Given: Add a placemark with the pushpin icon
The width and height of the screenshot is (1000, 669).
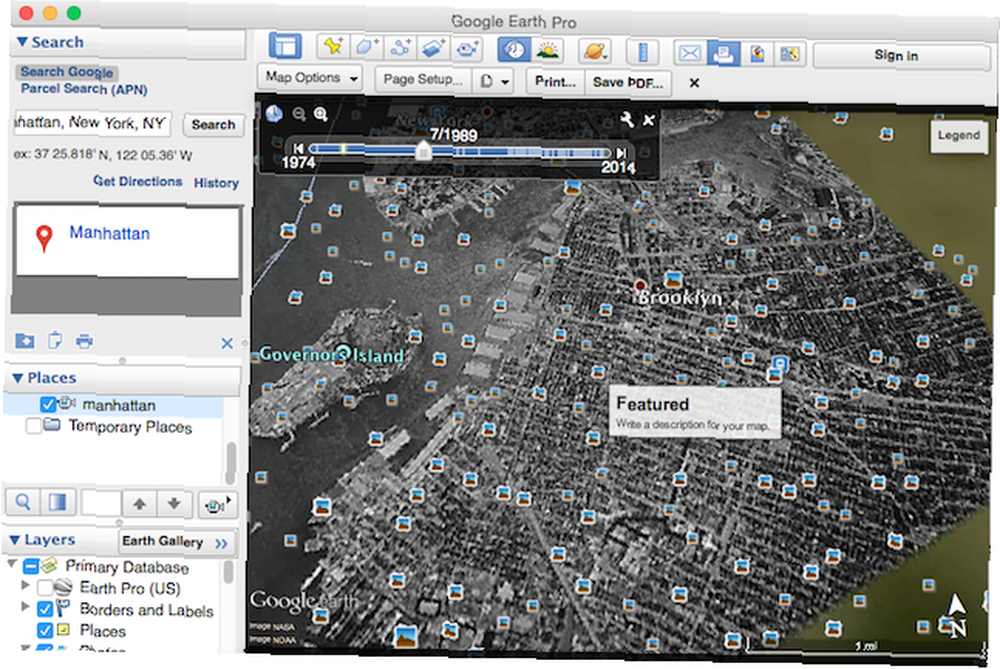Looking at the screenshot, I should [334, 47].
